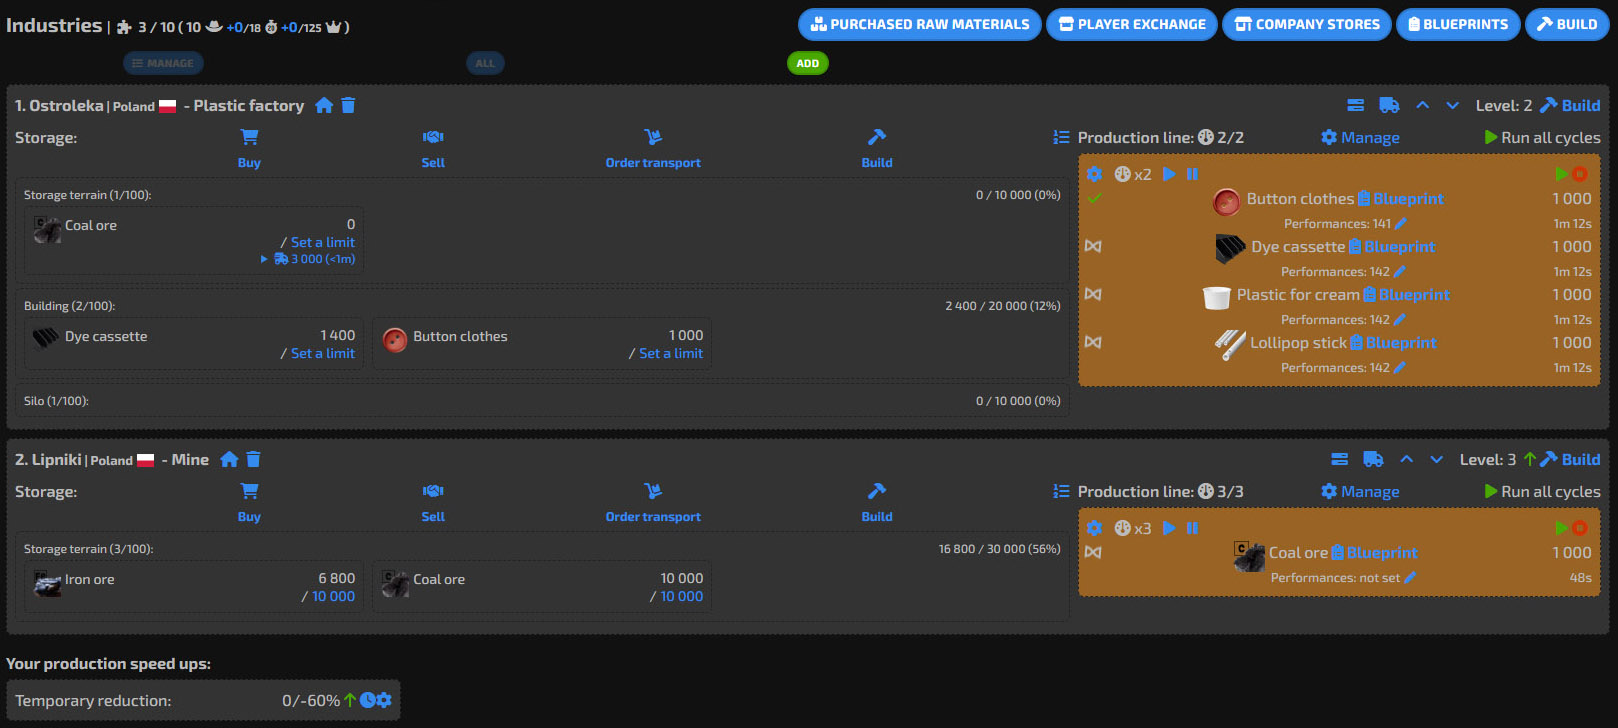The image size is (1618, 728).
Task: Open the gear settings in Lipniki production line
Action: [x=1094, y=528]
